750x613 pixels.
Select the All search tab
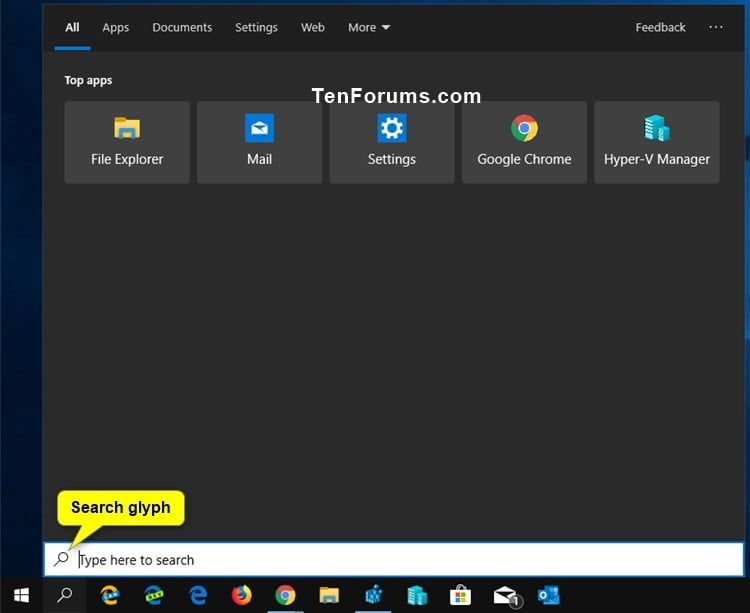72,27
